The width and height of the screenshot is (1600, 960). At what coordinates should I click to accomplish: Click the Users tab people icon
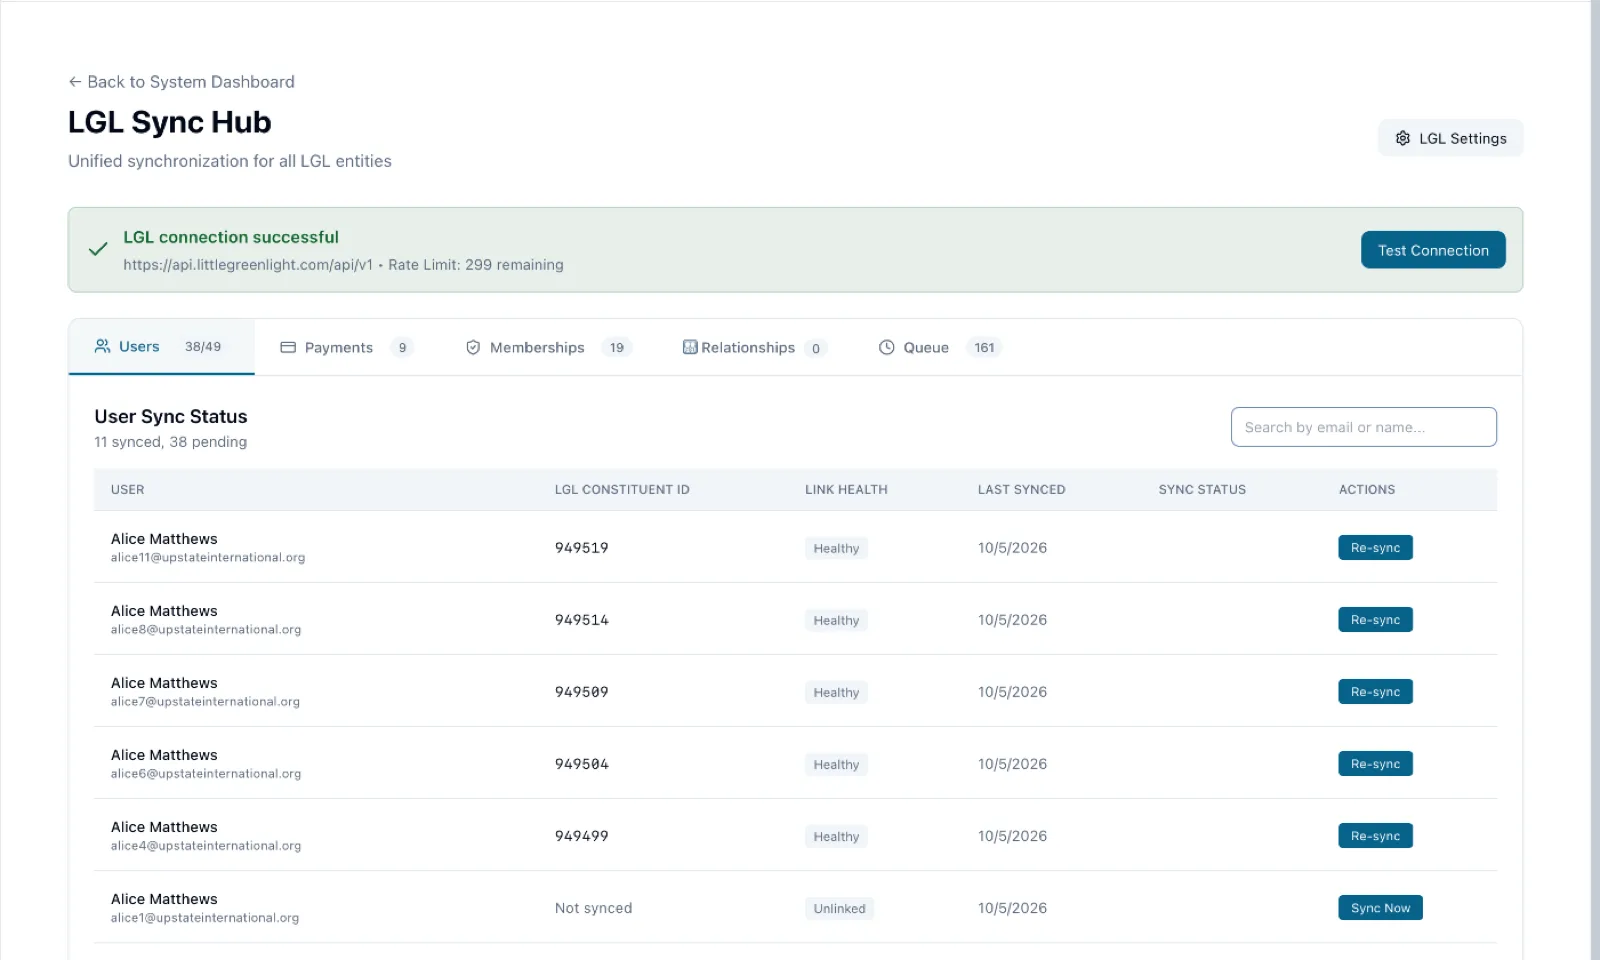point(102,346)
